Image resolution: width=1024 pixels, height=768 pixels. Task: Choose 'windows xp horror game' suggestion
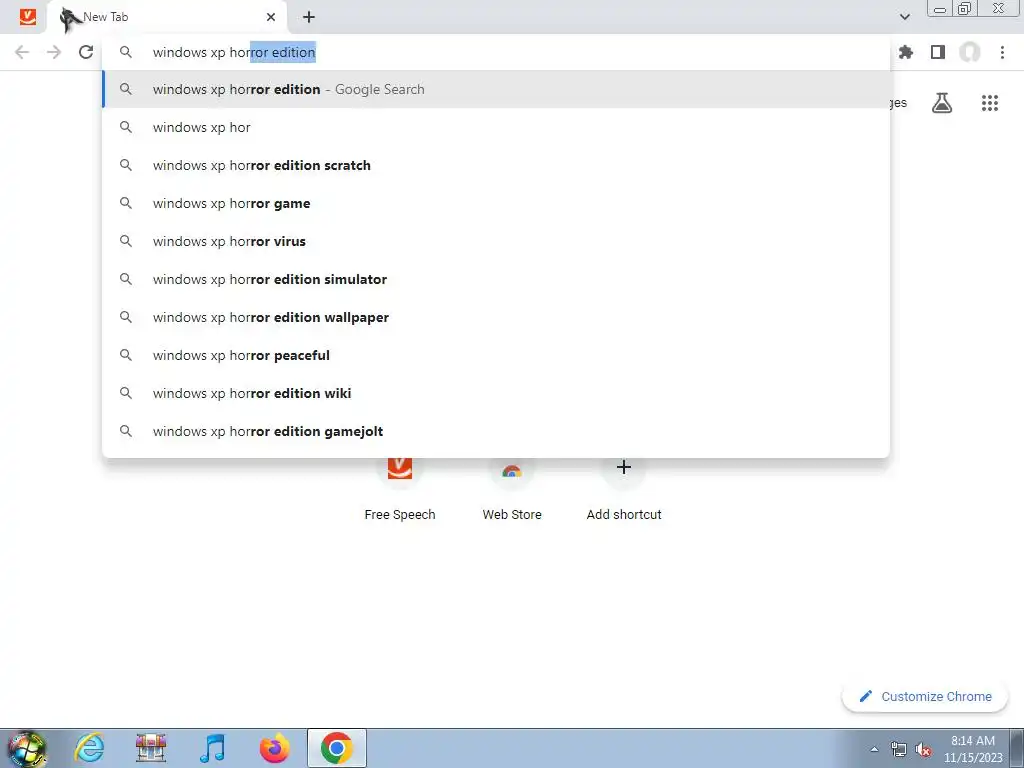[496, 203]
